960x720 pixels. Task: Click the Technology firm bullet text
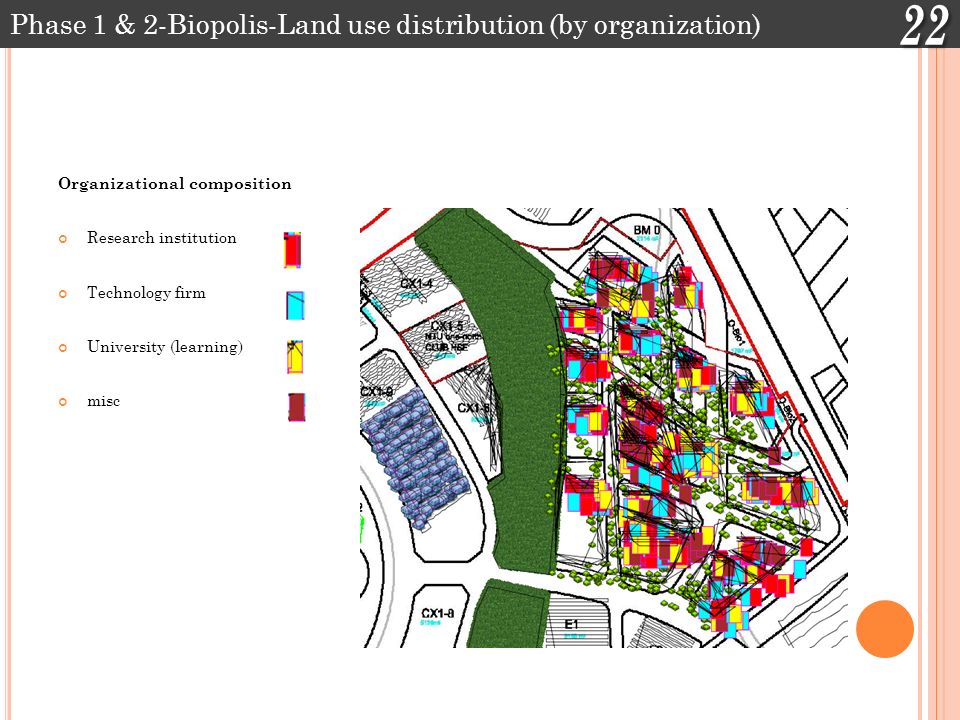(146, 293)
